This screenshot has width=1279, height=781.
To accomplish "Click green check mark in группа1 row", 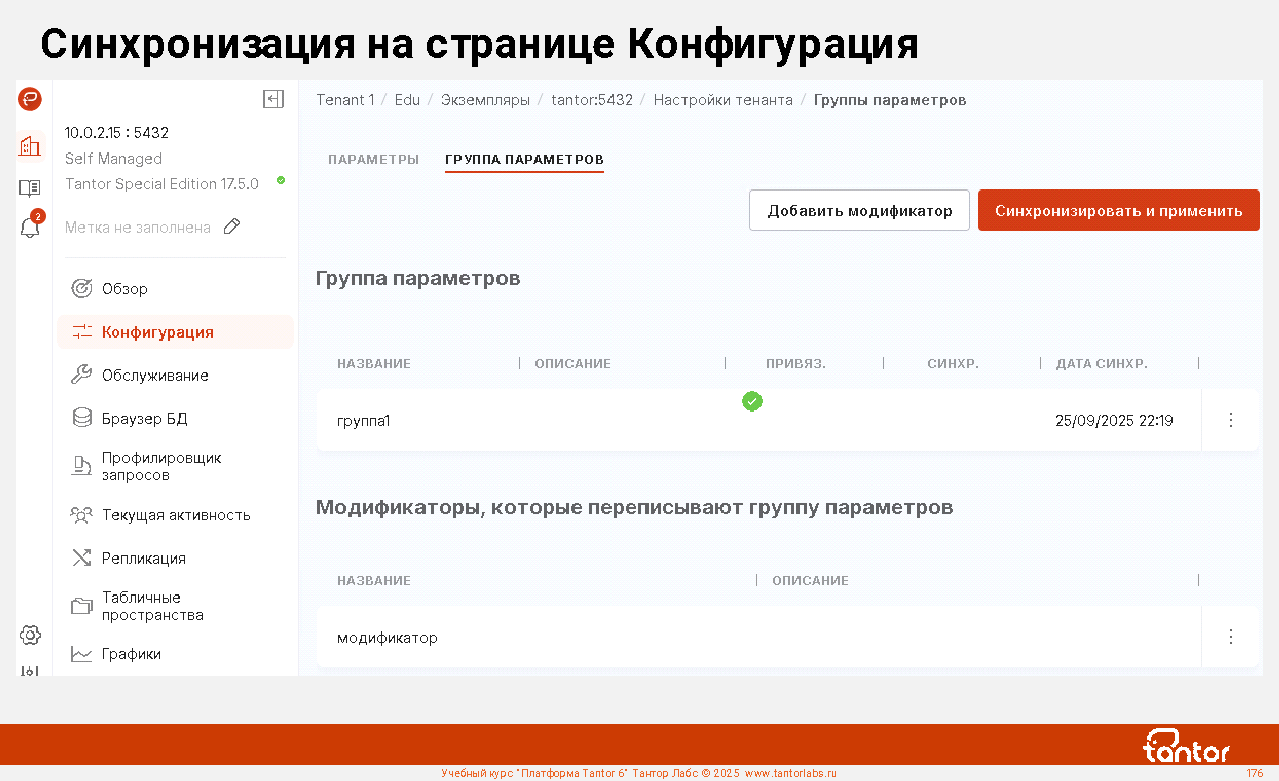I will tap(752, 401).
